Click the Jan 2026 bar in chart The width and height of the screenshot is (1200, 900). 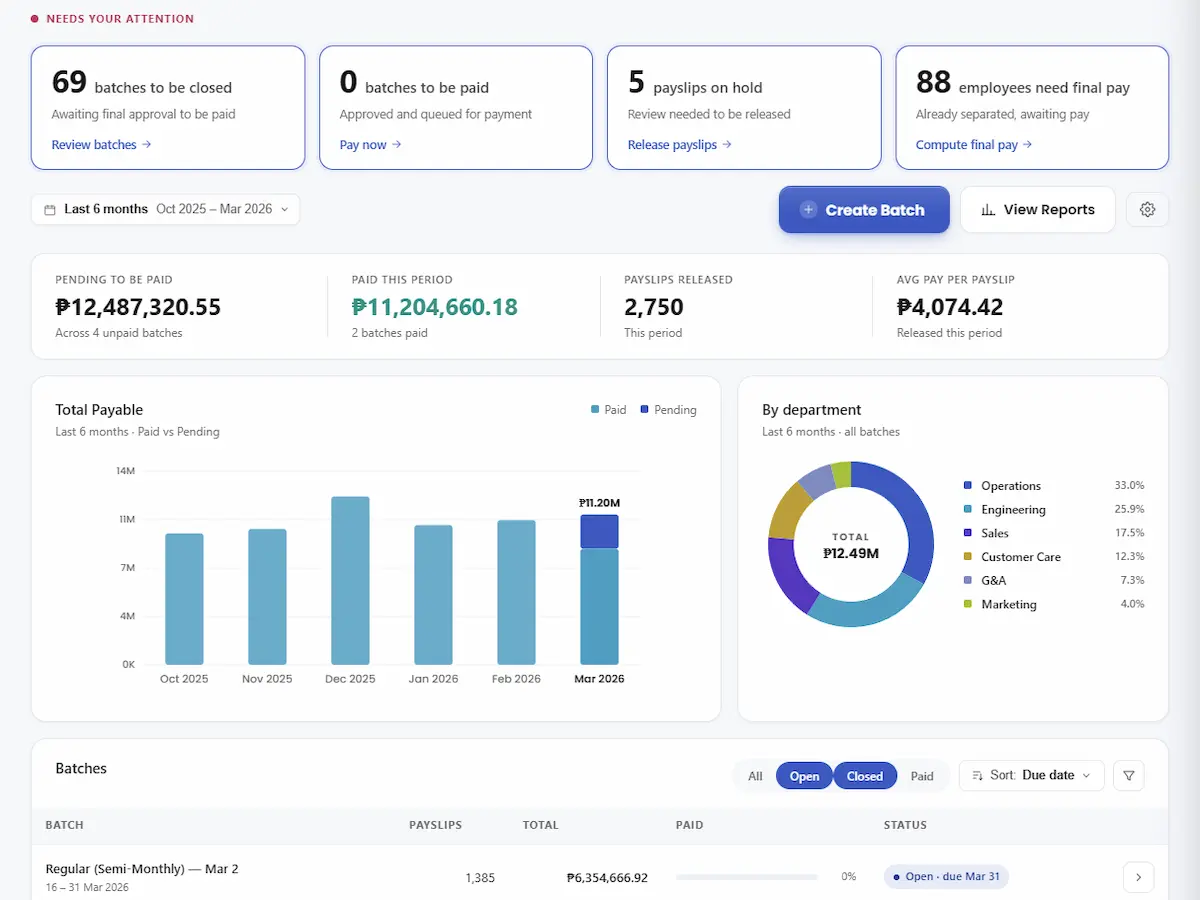point(433,595)
